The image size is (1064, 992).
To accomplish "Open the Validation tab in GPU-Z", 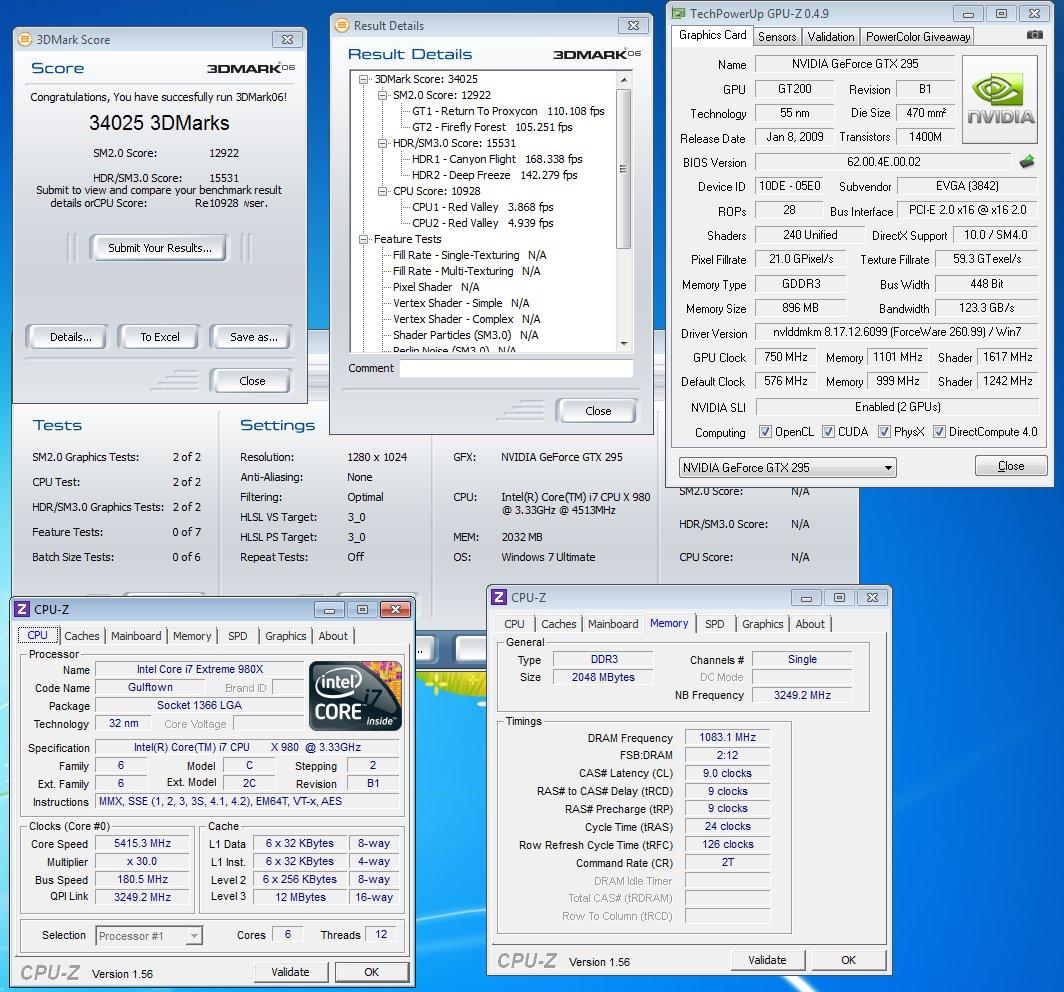I will [x=831, y=37].
